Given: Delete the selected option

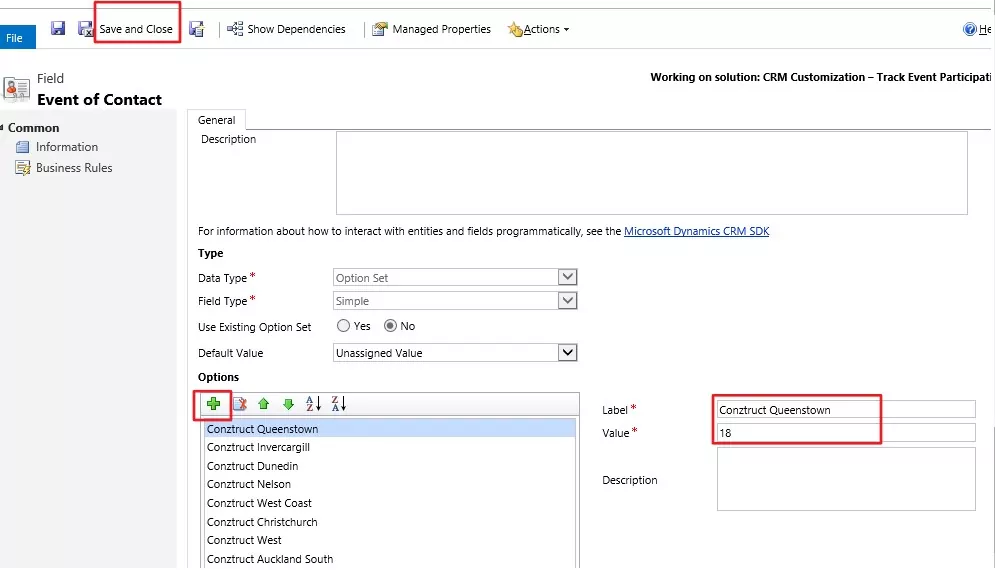Looking at the screenshot, I should click(240, 404).
